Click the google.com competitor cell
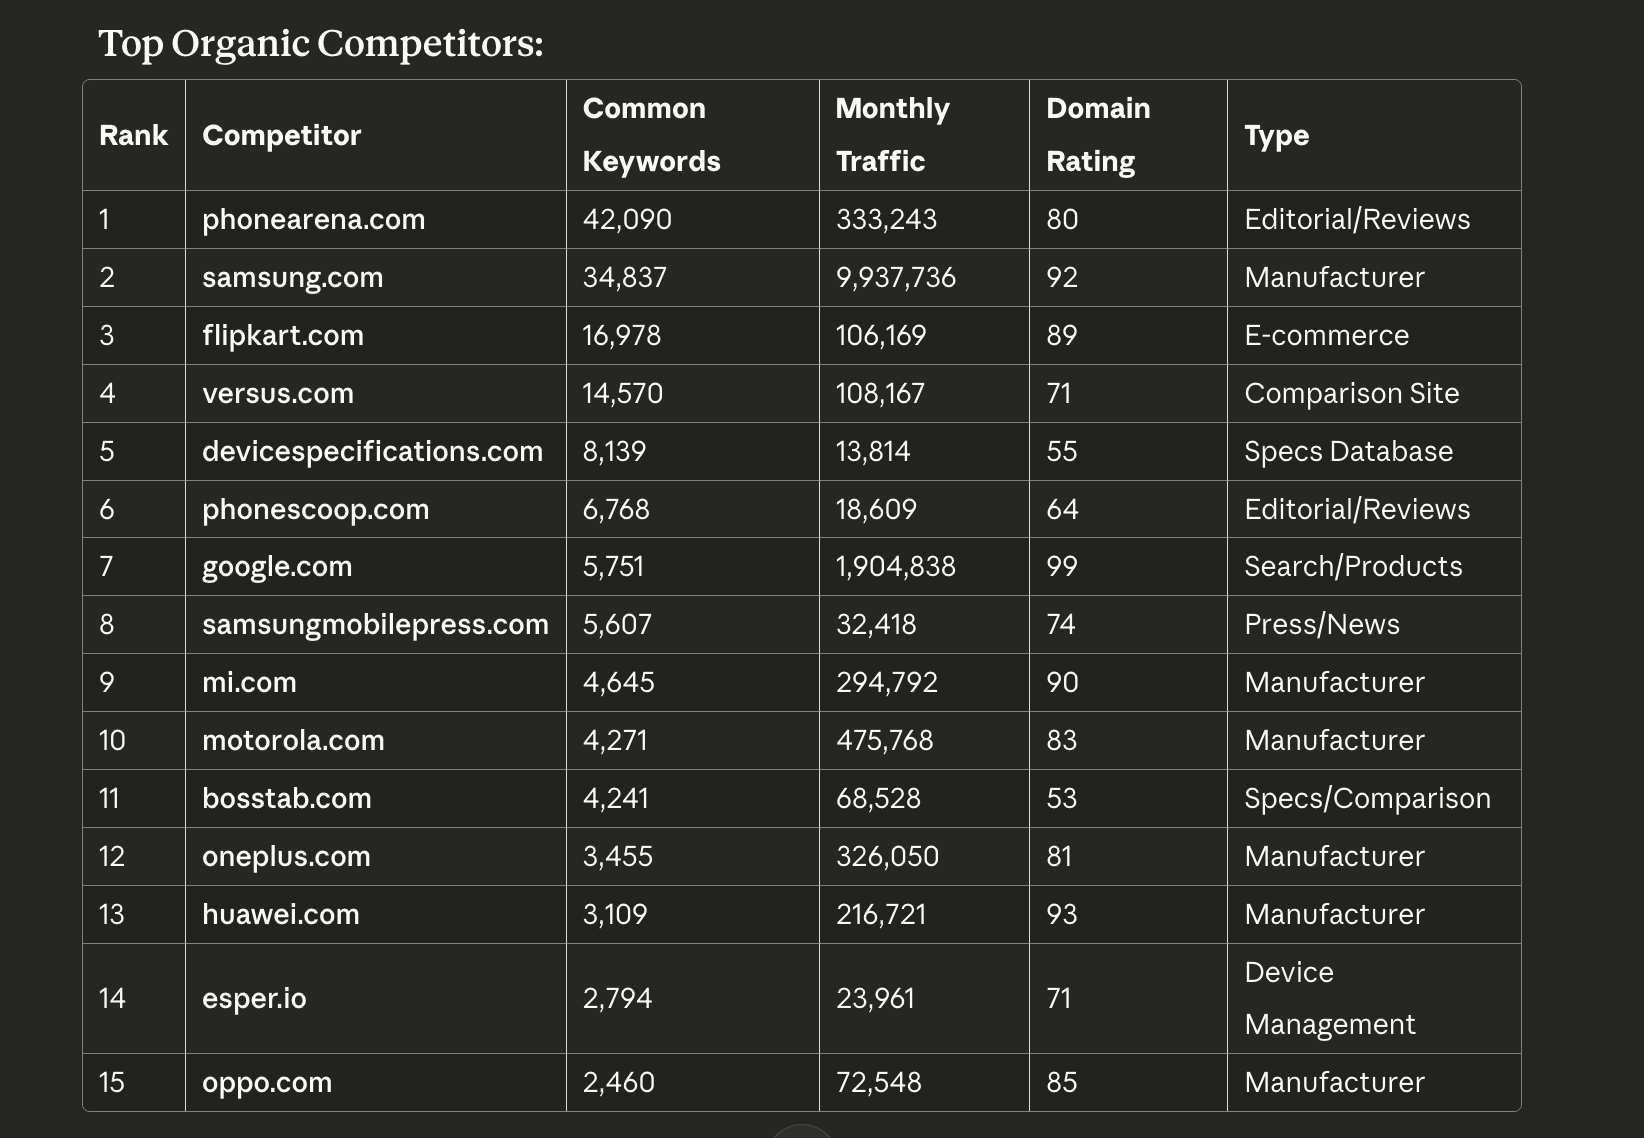Viewport: 1644px width, 1138px height. pos(276,566)
